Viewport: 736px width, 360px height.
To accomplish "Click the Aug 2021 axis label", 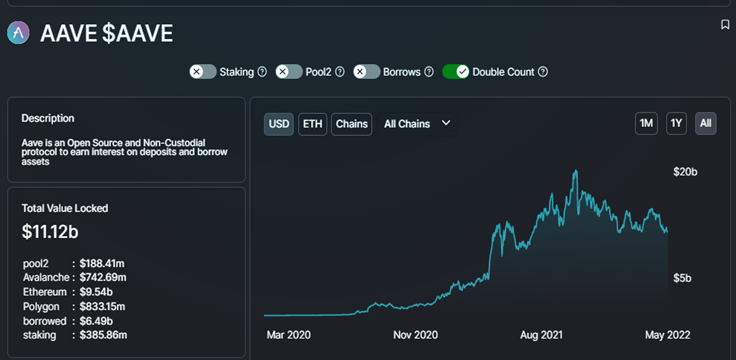I will point(541,335).
